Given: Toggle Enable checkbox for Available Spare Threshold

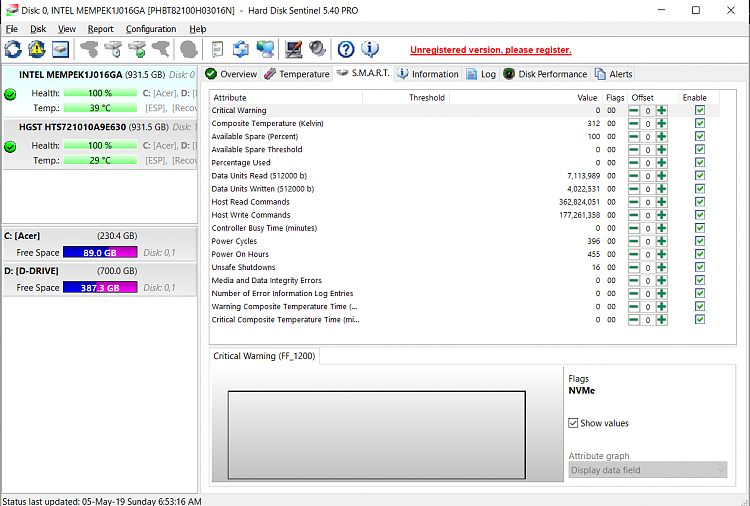Looking at the screenshot, I should [x=700, y=150].
